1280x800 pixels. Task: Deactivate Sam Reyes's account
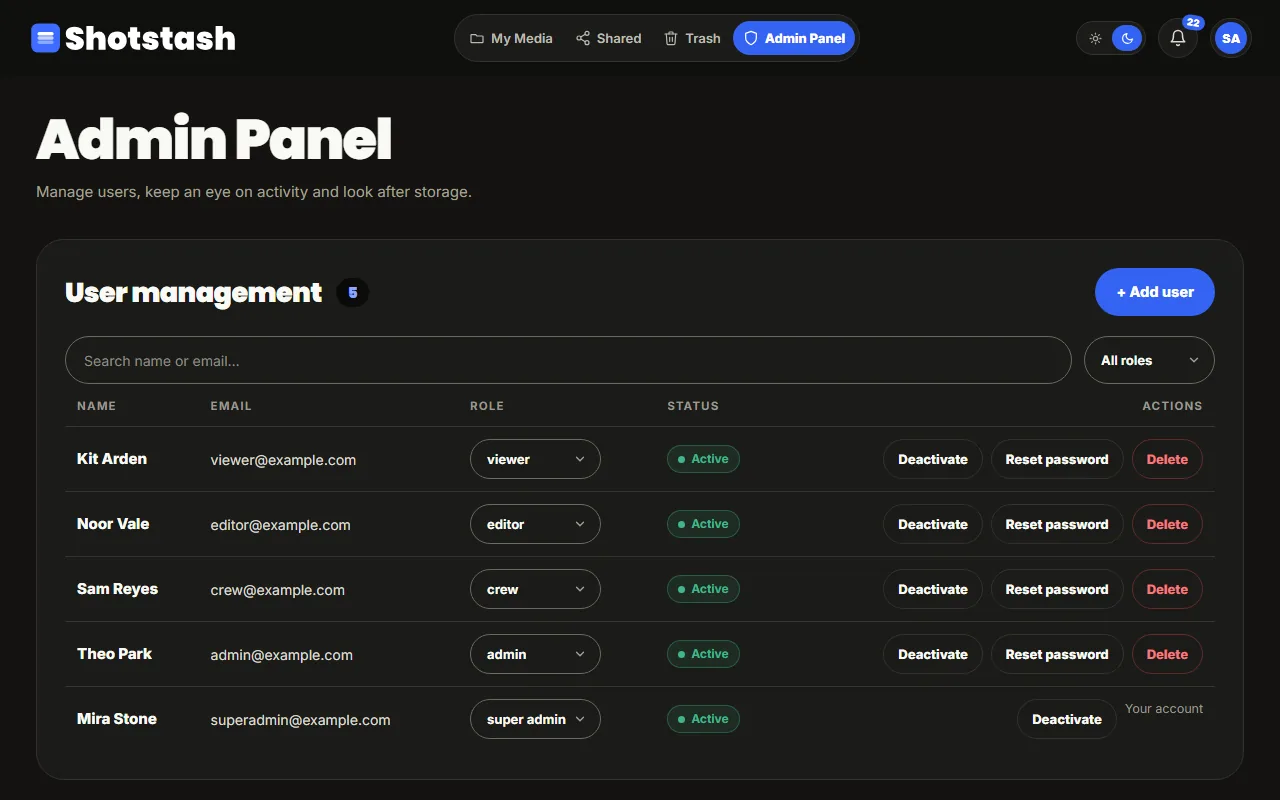click(x=933, y=589)
